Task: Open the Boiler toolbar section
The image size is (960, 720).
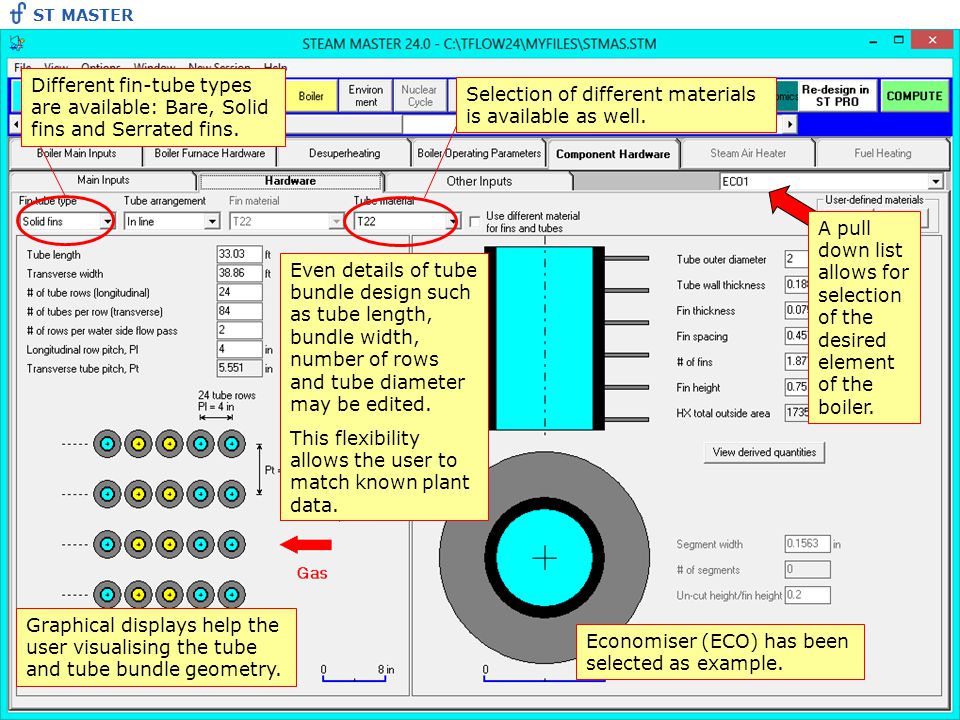Action: pos(311,96)
